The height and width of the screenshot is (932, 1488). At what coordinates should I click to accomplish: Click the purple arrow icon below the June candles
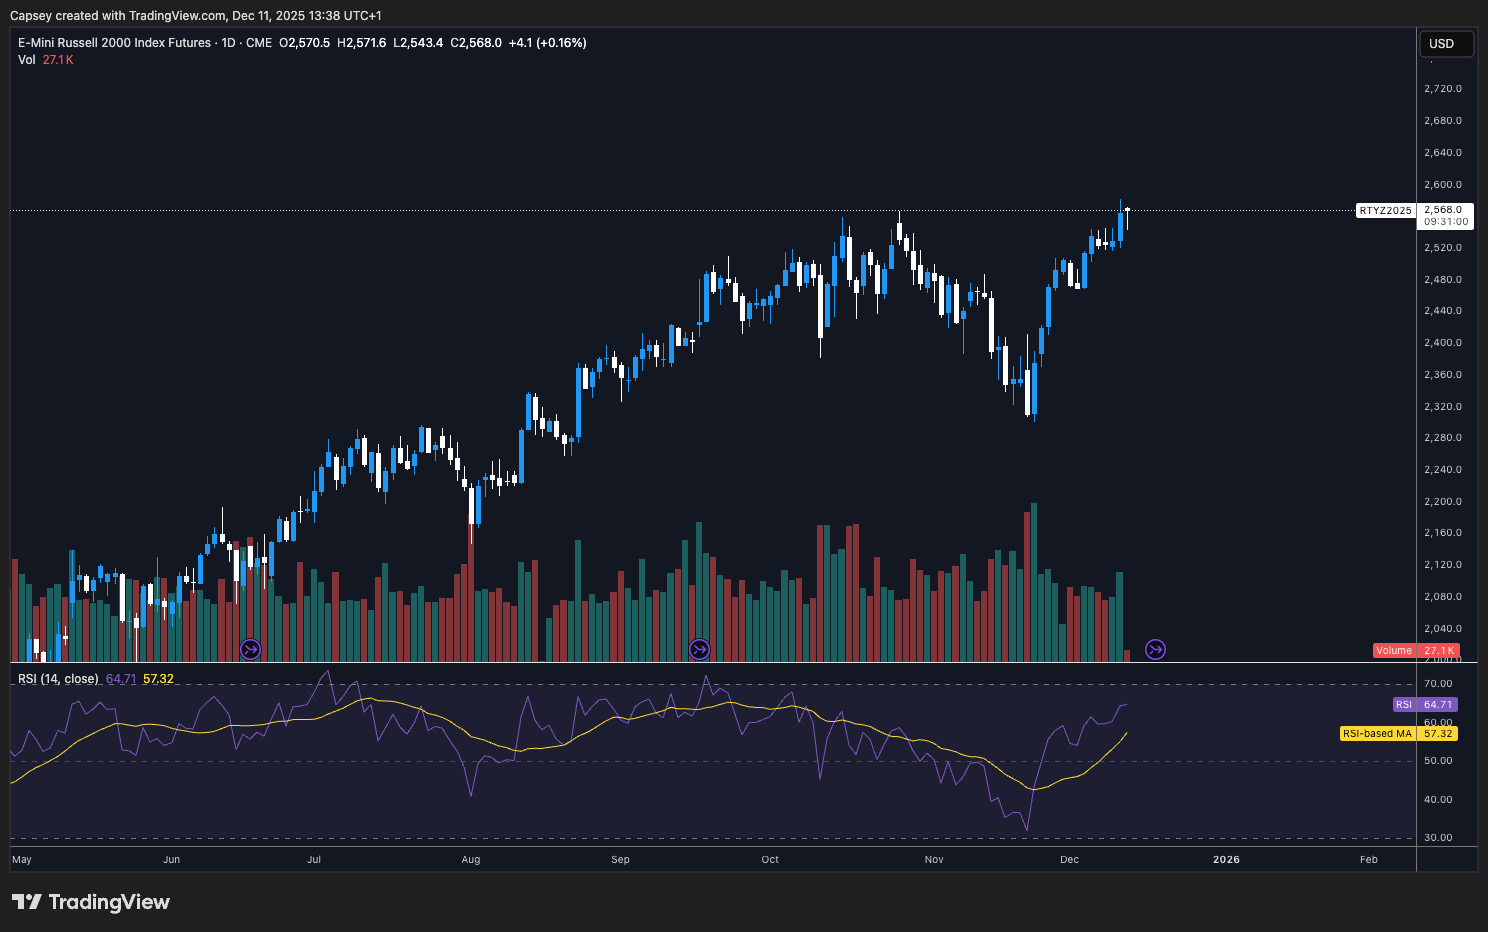pos(251,649)
